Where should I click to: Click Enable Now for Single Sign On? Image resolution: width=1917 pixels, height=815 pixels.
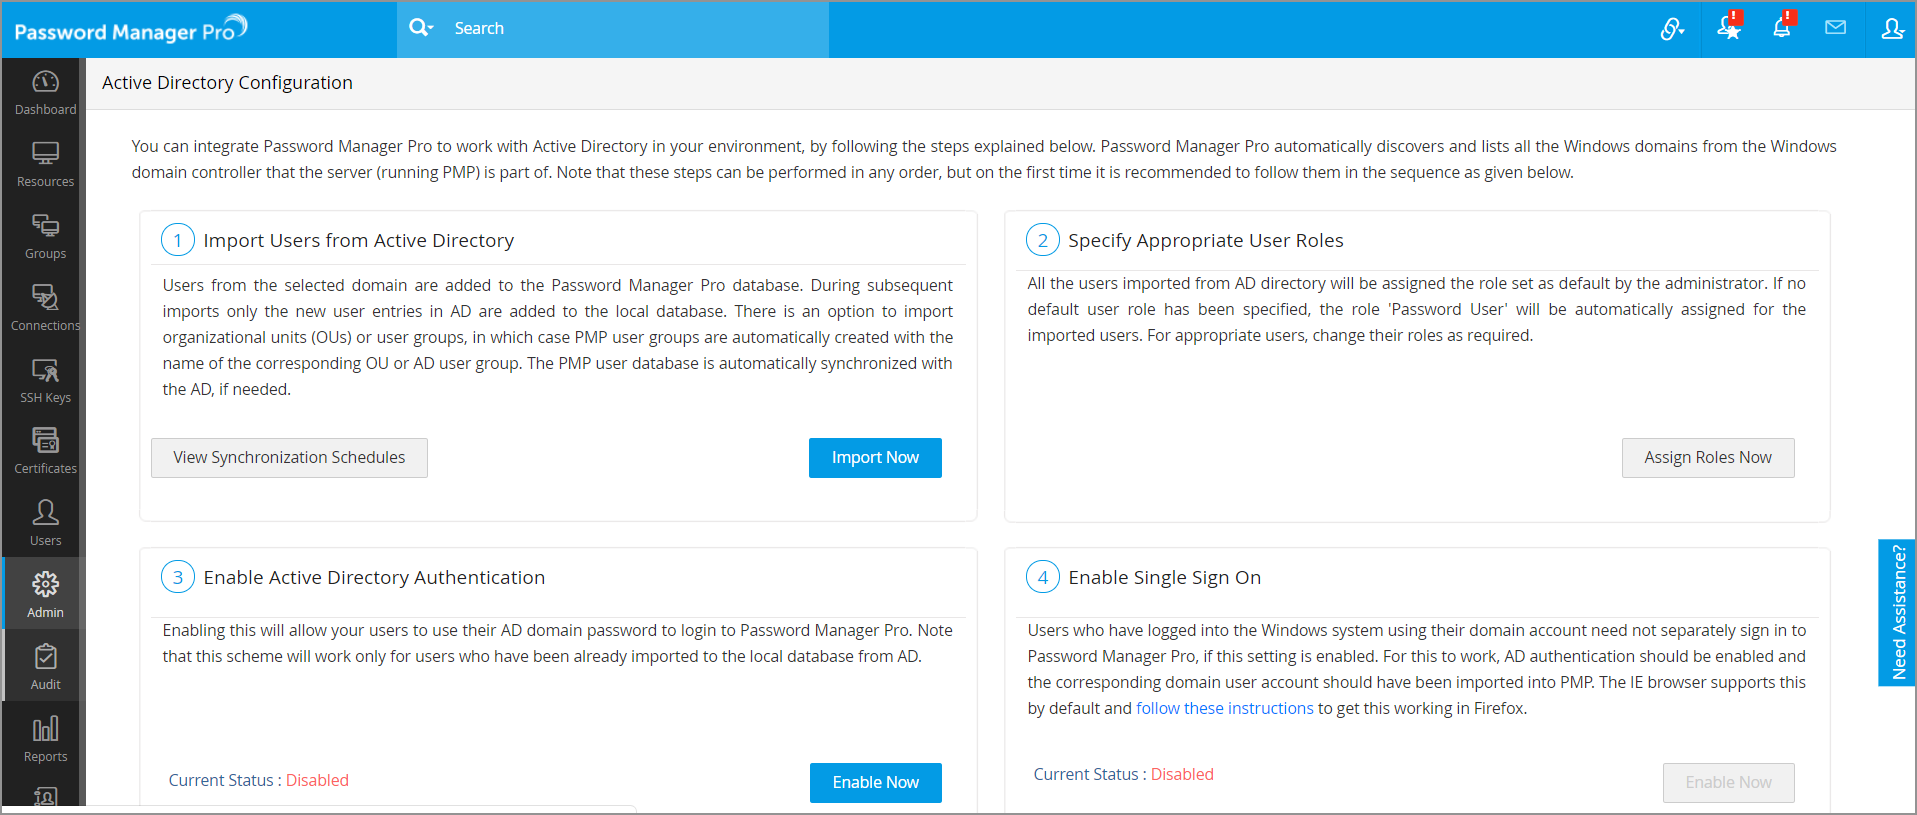pos(1729,783)
